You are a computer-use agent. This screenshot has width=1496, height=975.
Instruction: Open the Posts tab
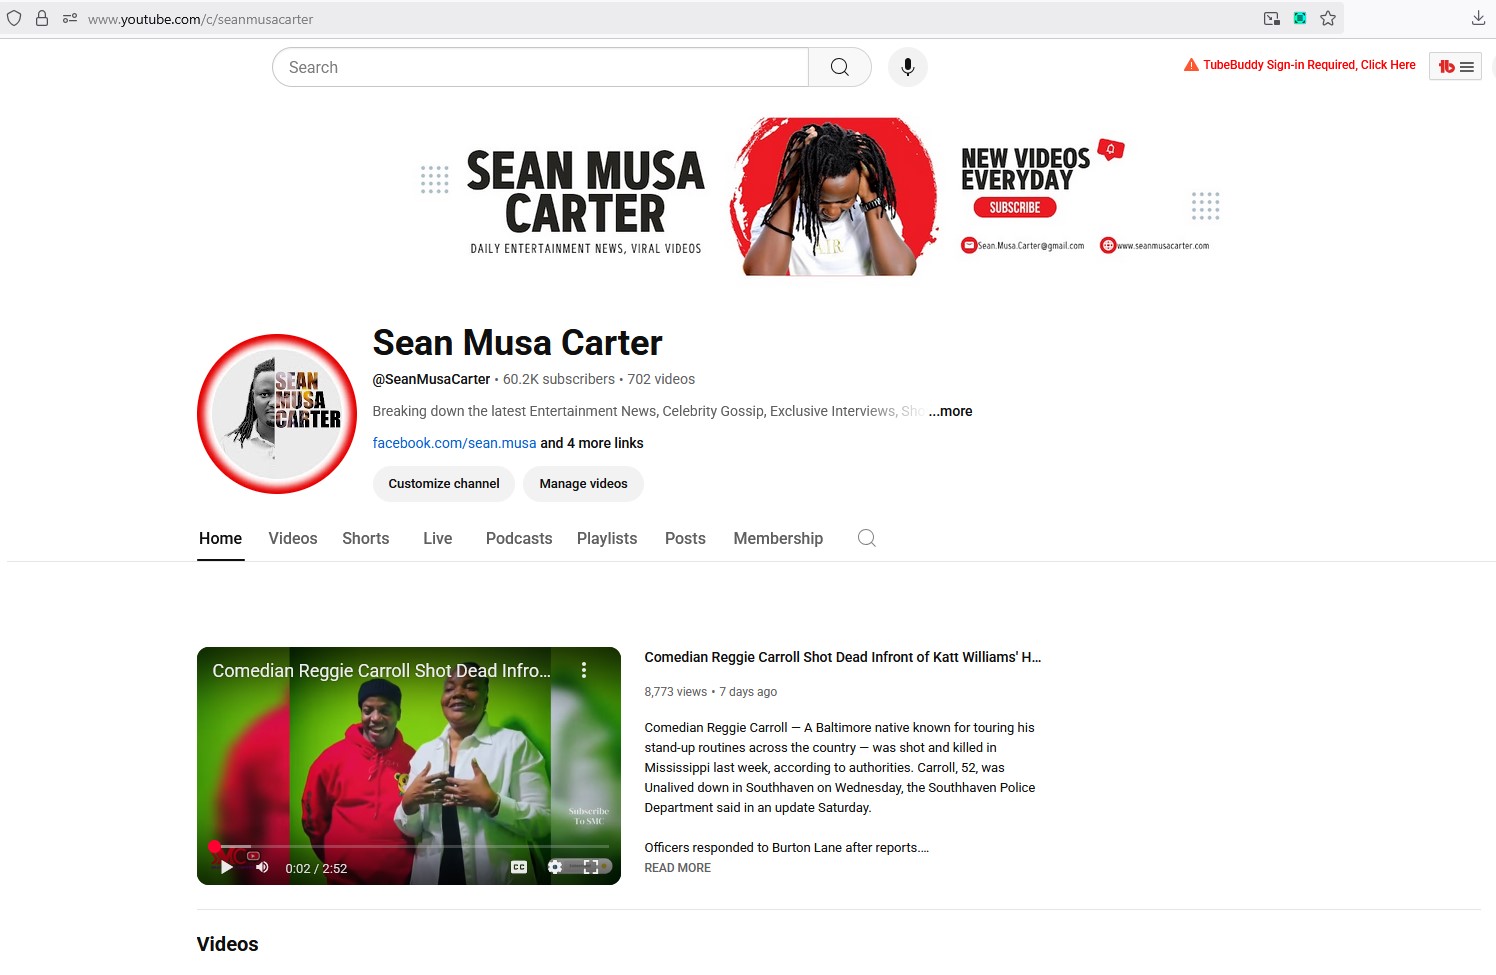pos(685,538)
